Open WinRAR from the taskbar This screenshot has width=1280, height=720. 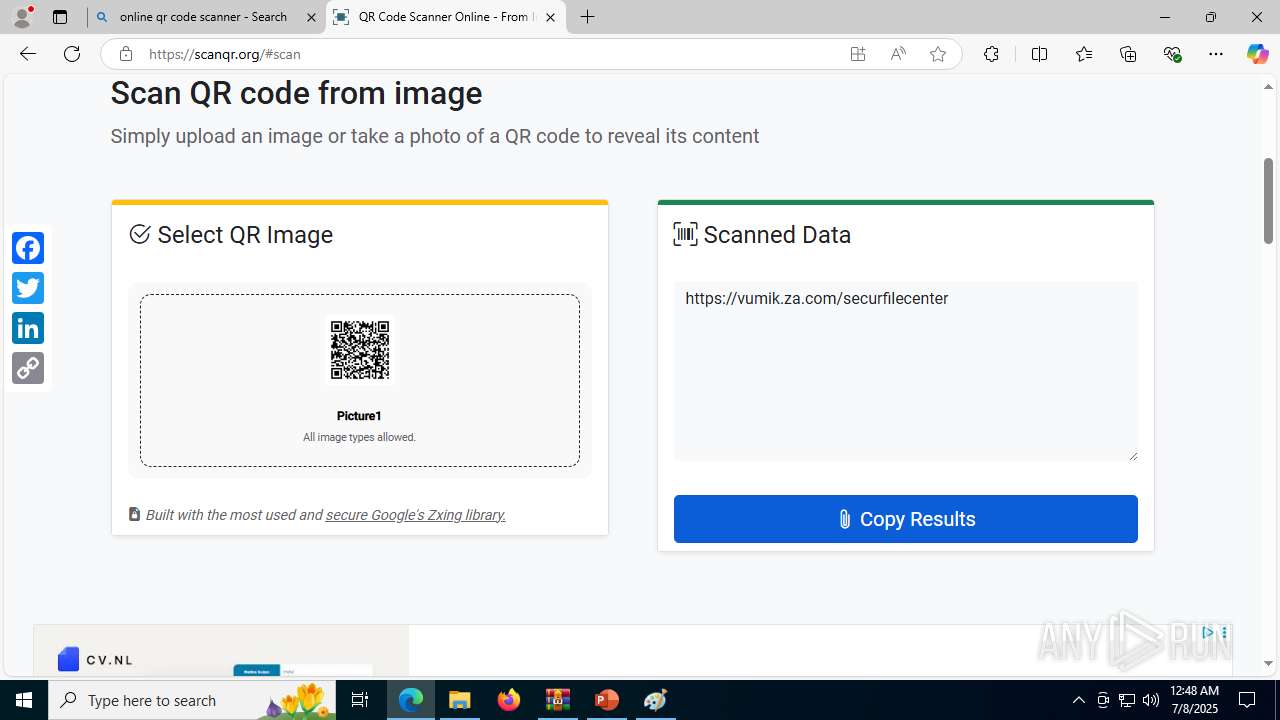point(558,700)
